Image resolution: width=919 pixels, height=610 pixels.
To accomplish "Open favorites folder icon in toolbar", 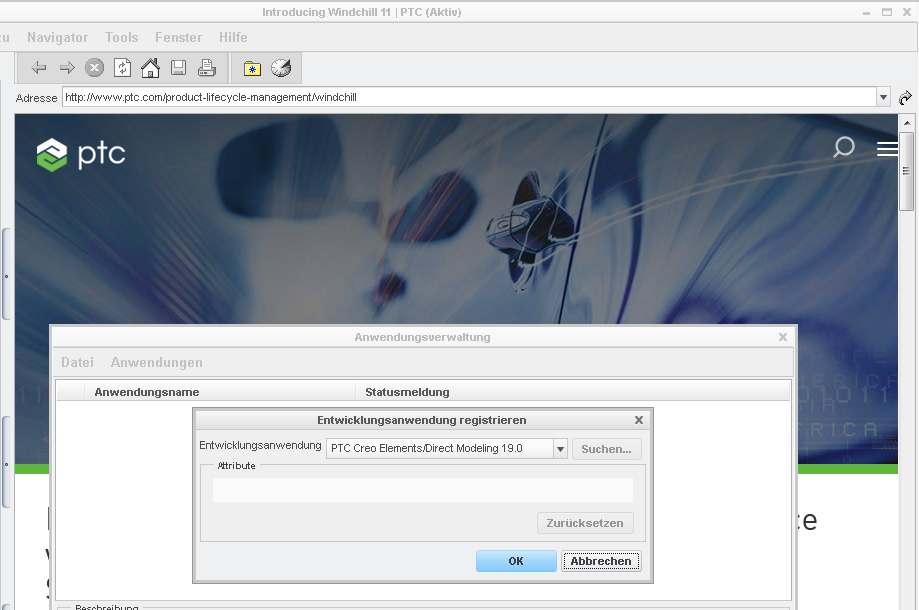I will tap(253, 69).
